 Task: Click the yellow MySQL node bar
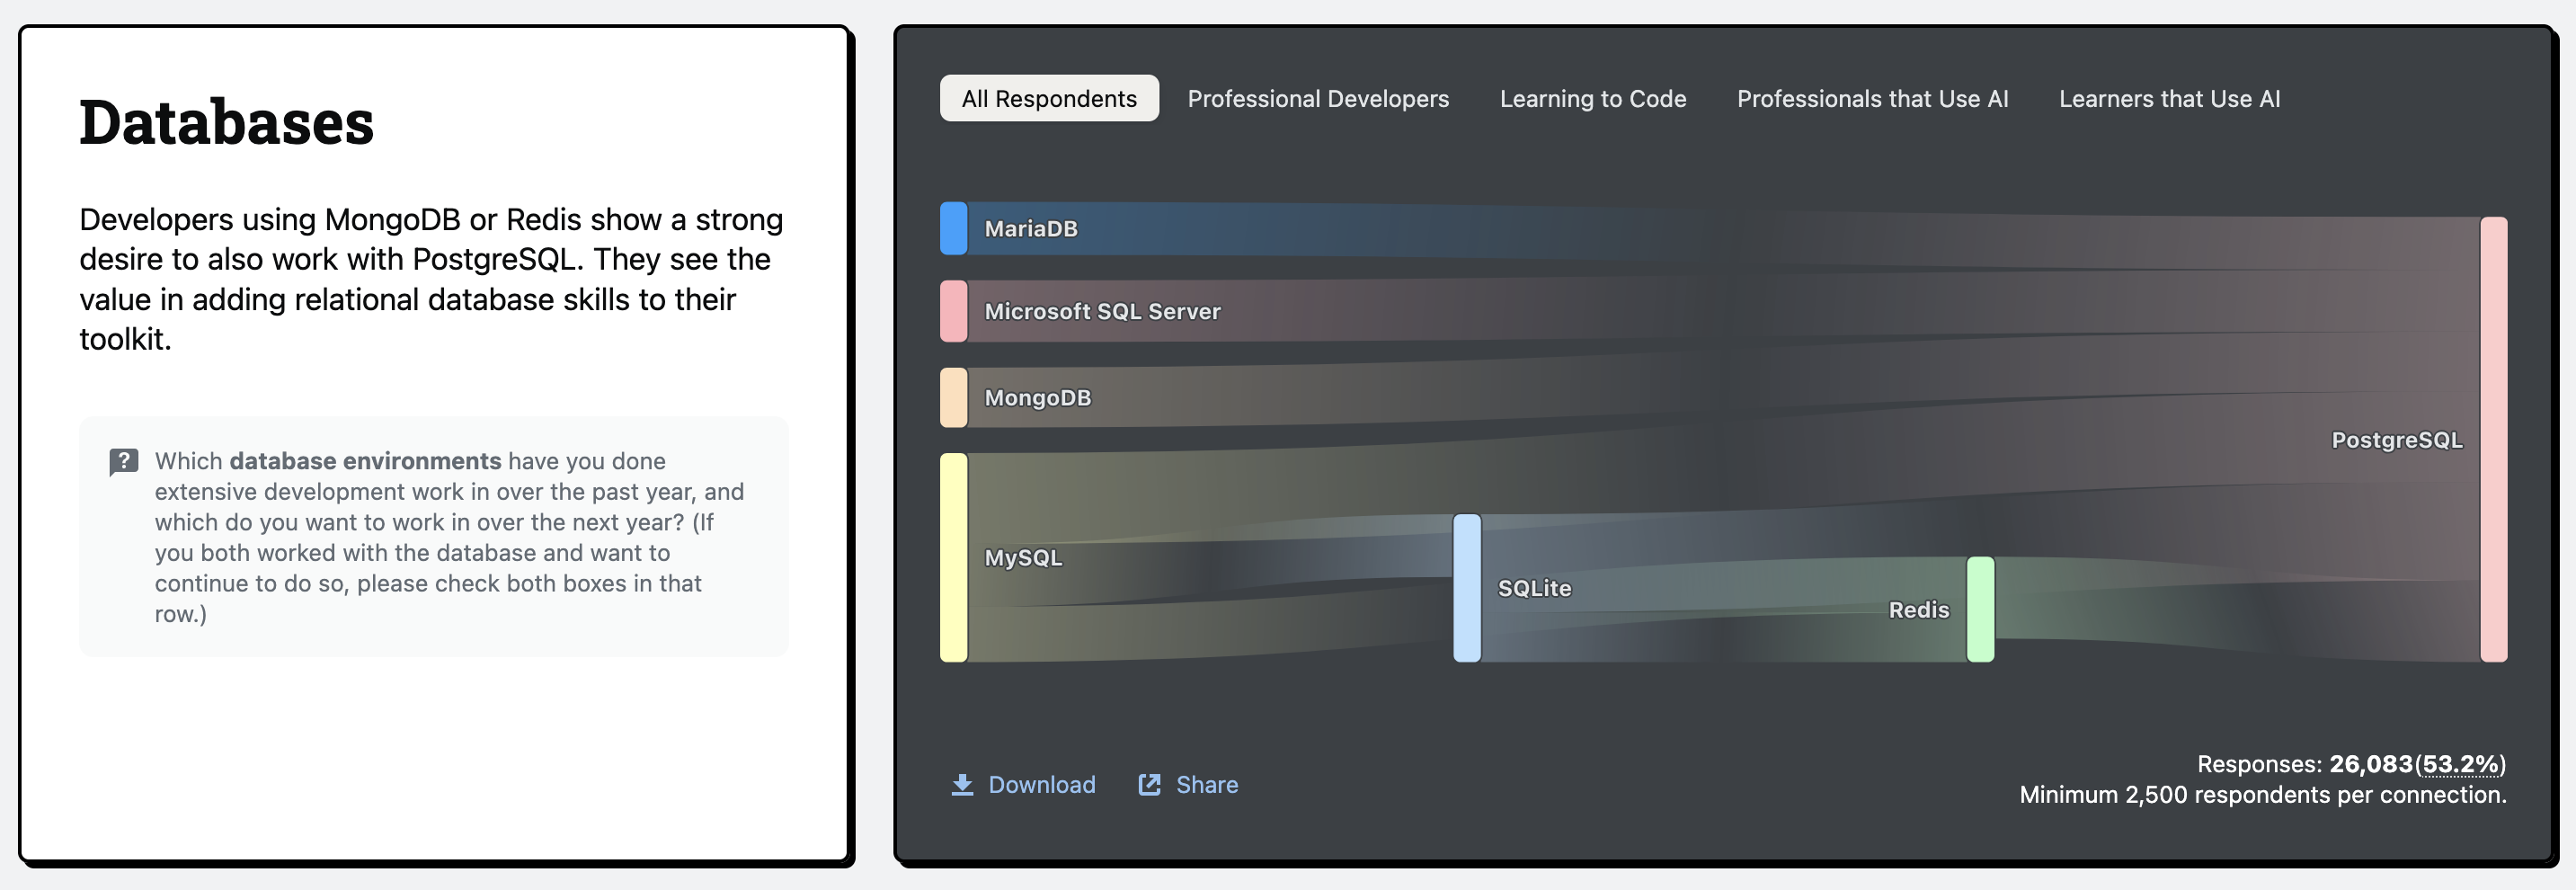point(954,557)
